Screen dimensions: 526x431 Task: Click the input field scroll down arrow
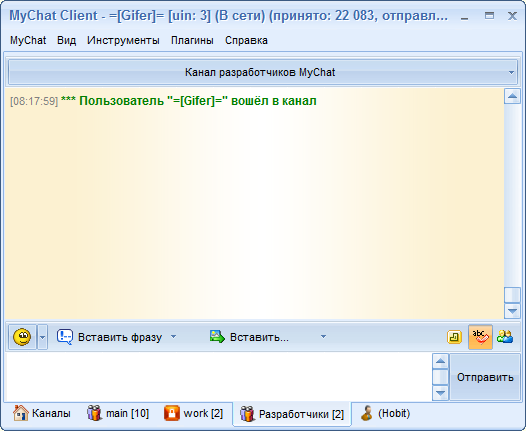point(440,393)
